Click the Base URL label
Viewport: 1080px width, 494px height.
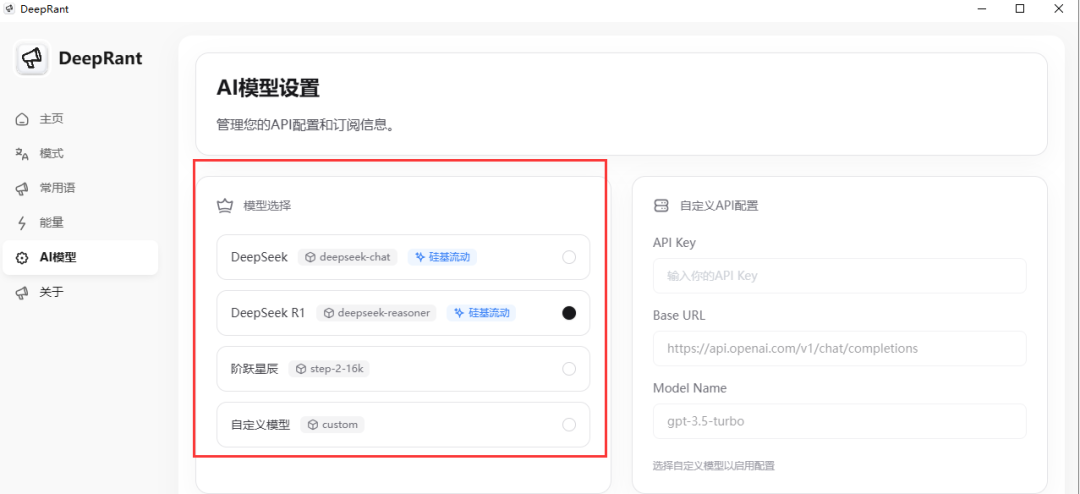click(679, 316)
